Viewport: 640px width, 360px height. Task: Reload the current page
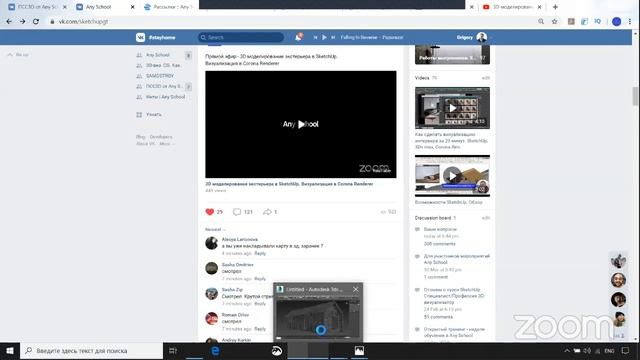point(36,21)
